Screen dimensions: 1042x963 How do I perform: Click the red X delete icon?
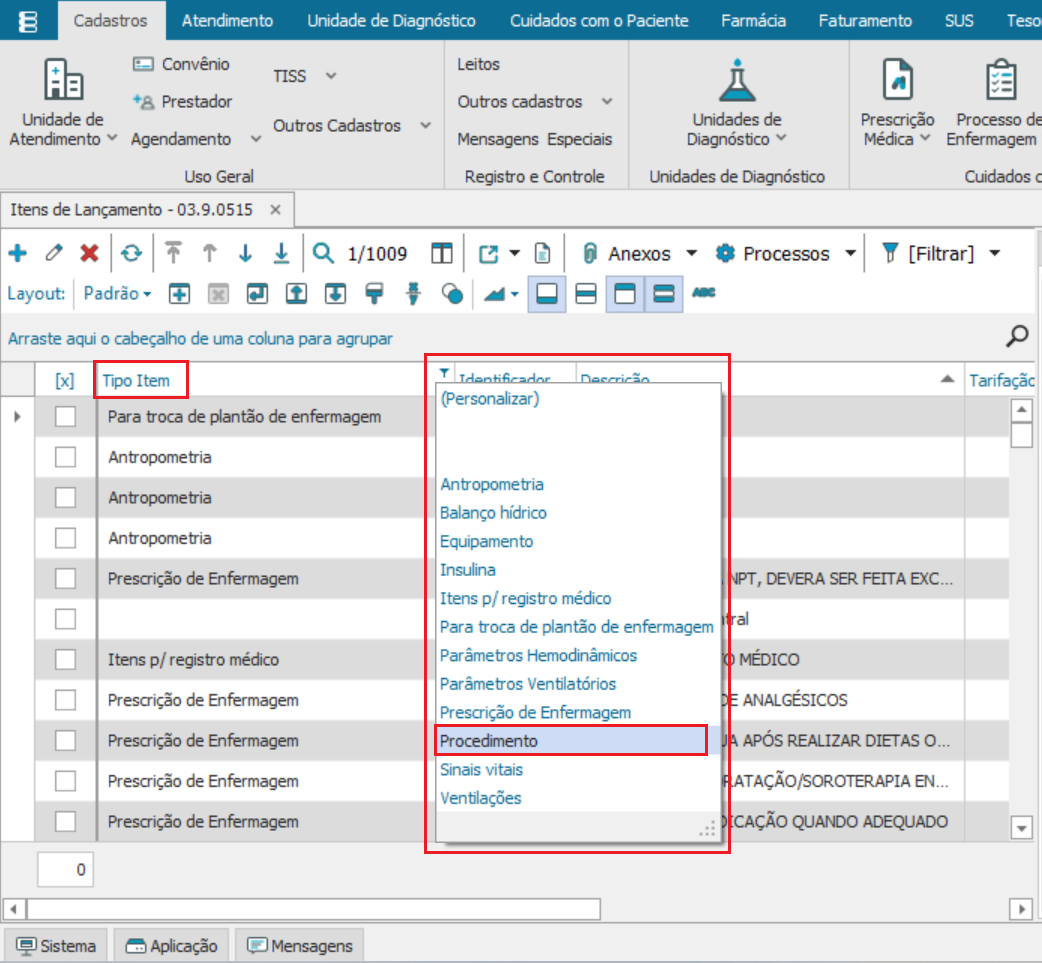pos(89,254)
